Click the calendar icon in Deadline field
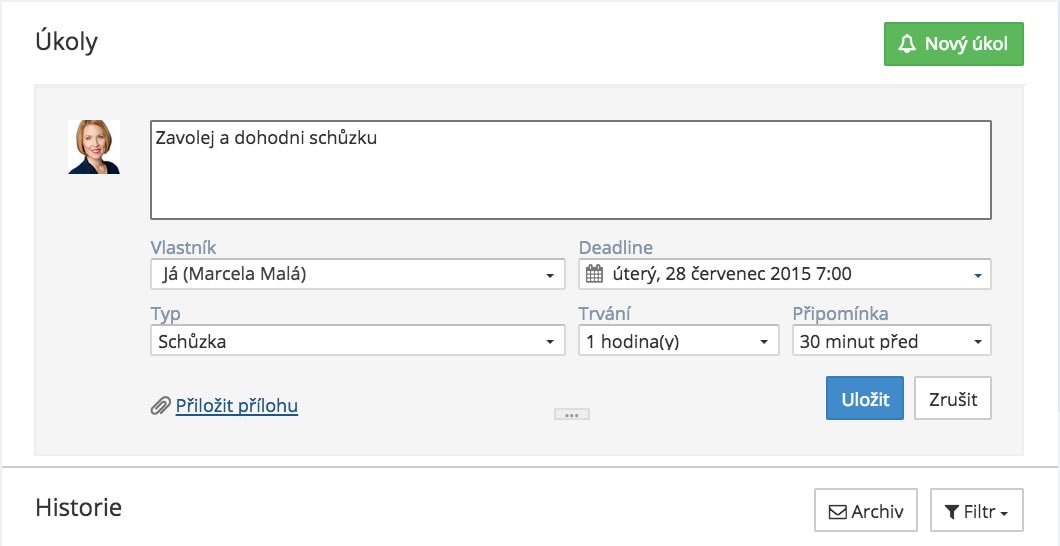 (x=594, y=274)
